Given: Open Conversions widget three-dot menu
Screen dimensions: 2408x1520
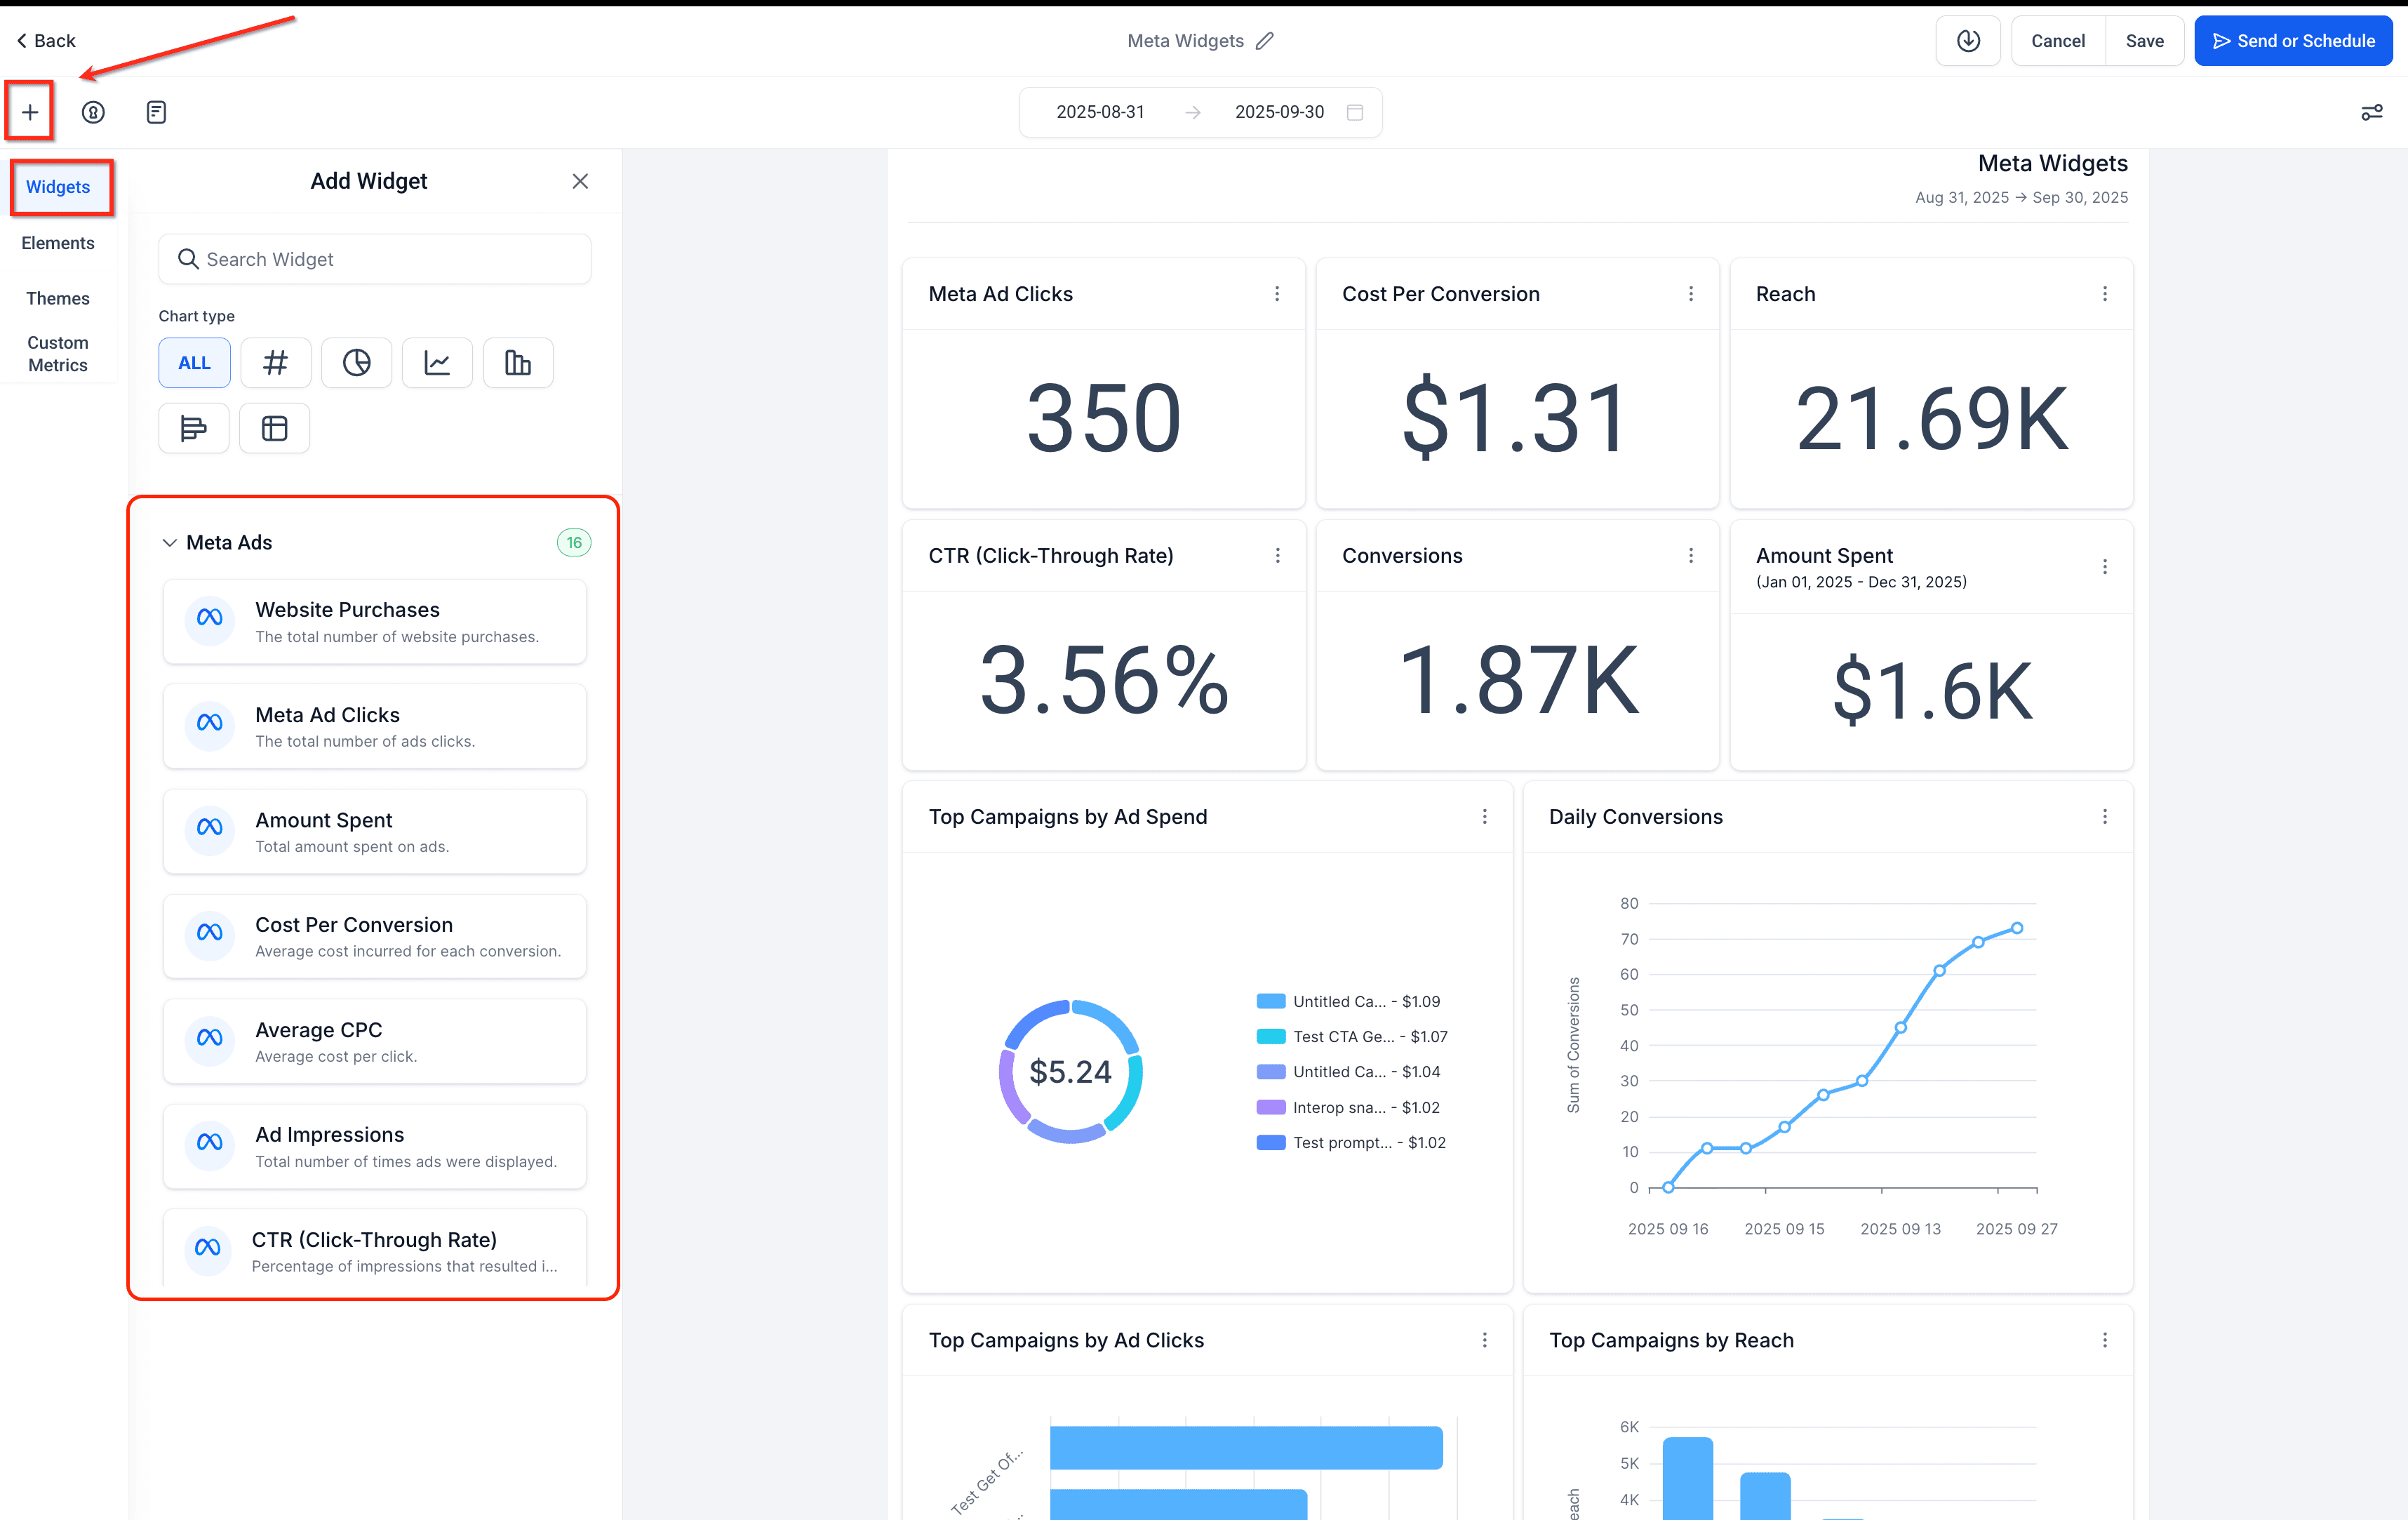Looking at the screenshot, I should [x=1691, y=556].
